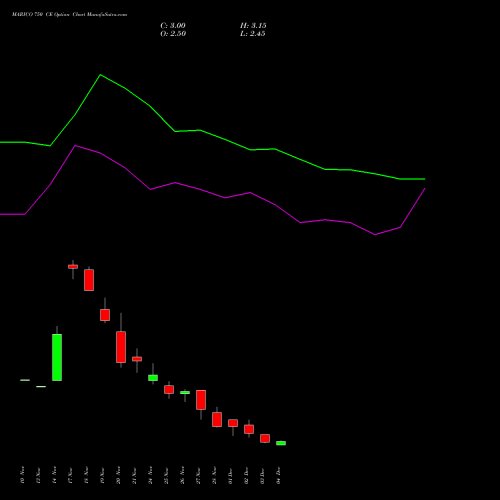Select the red candle for 18 Nov
This screenshot has width=500, height=500.
point(89,280)
